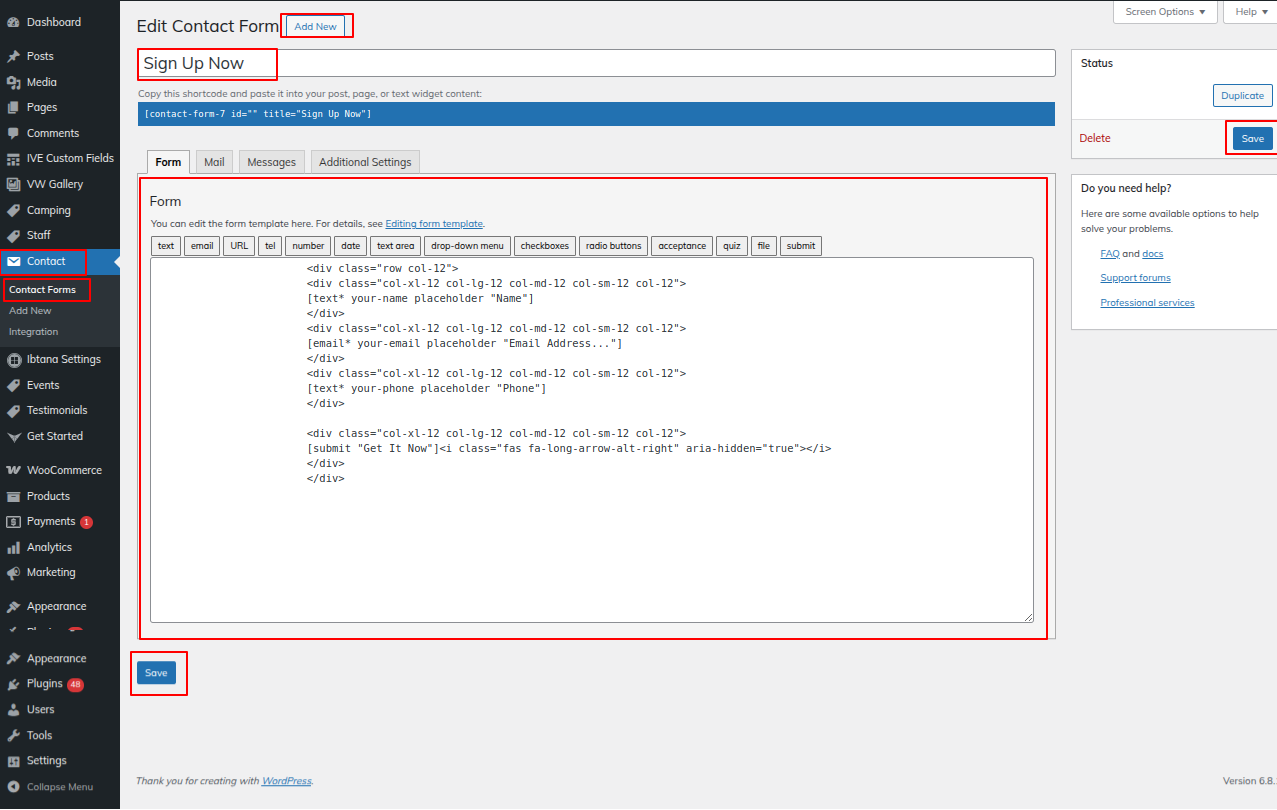
Task: Insert a radio buttons form tag
Action: (613, 246)
